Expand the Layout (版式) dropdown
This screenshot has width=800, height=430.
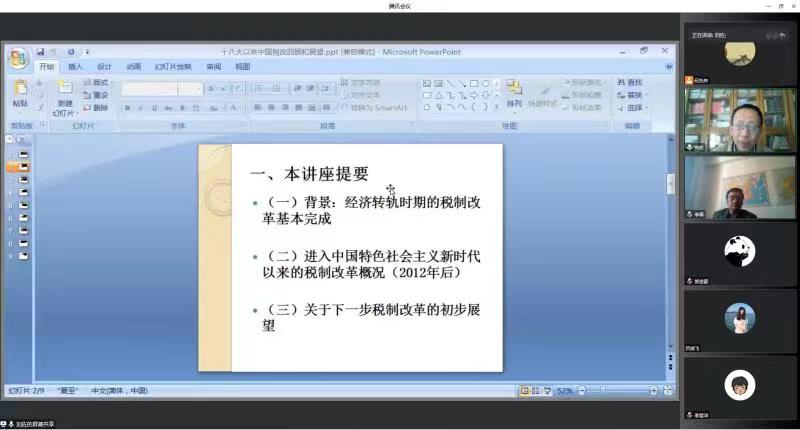click(99, 82)
